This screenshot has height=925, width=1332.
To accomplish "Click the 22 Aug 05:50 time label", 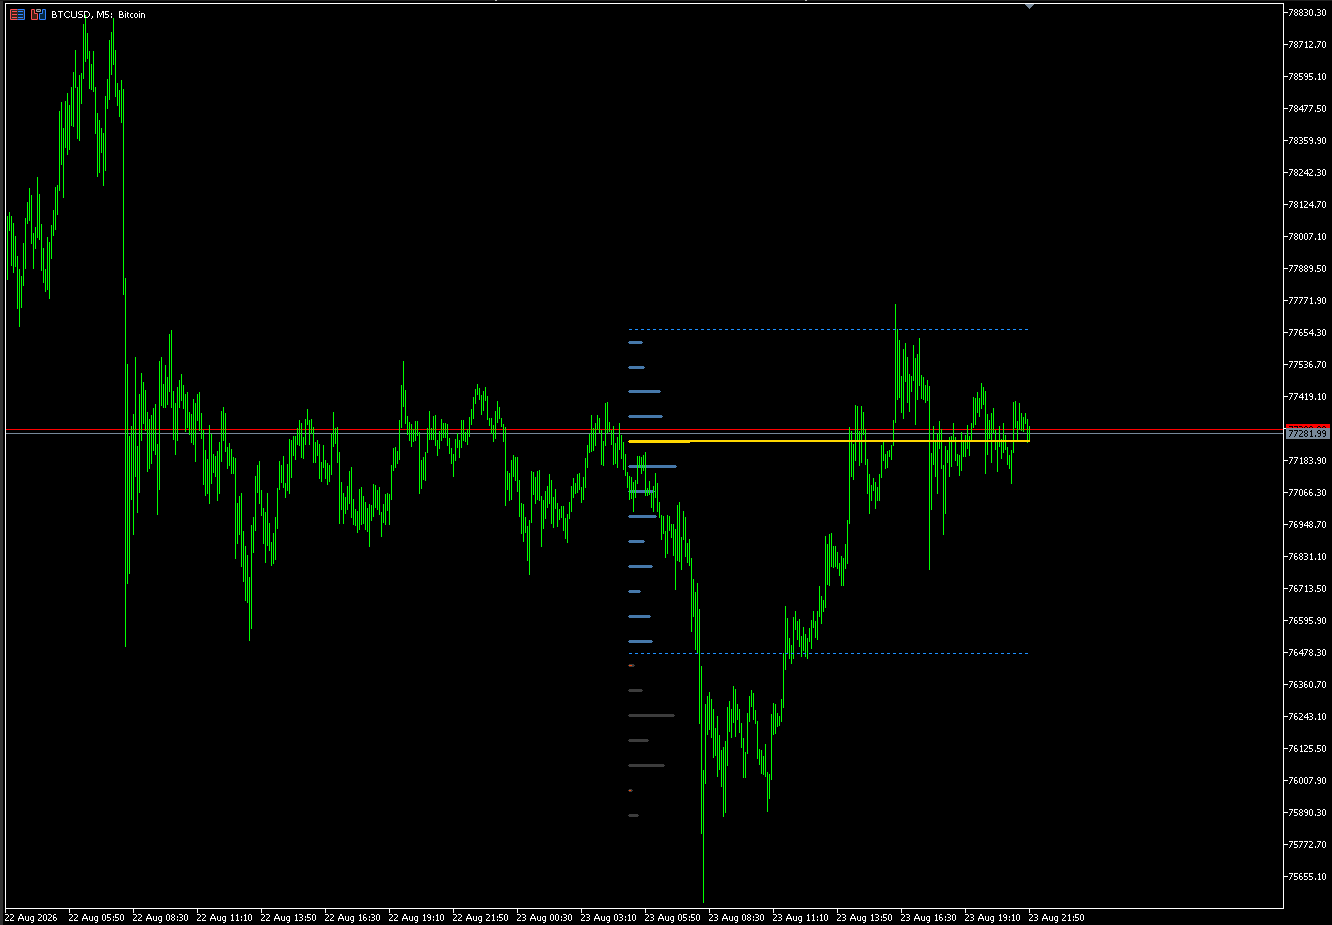I will (x=96, y=917).
